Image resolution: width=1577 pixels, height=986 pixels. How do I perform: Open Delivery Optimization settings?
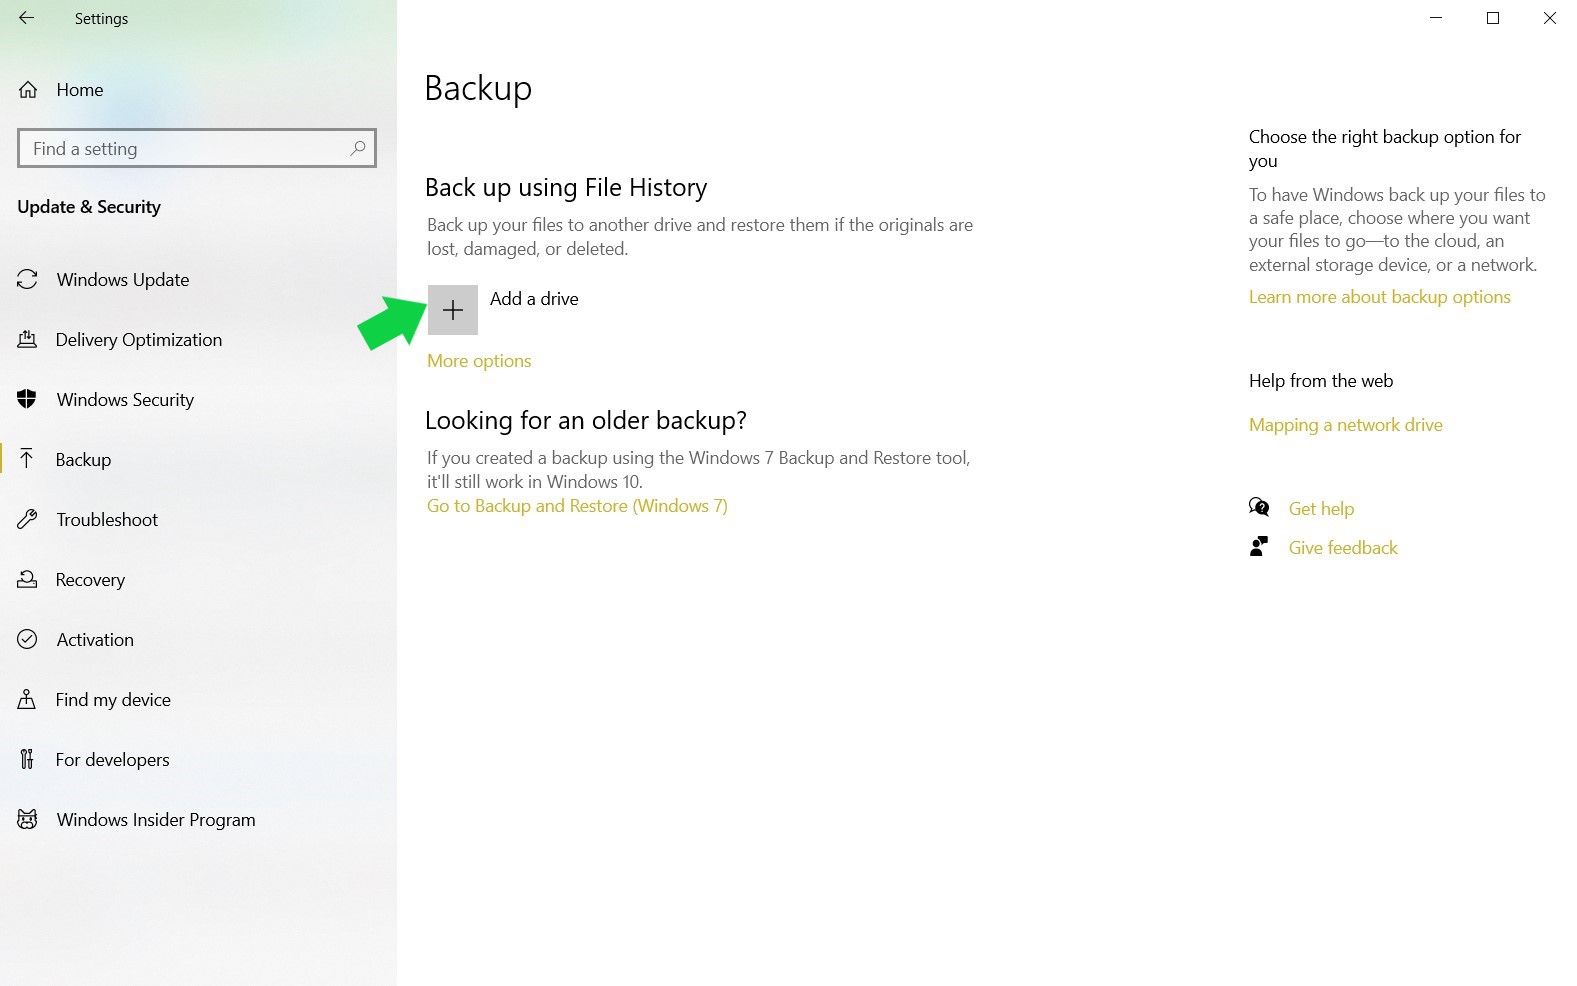[138, 340]
